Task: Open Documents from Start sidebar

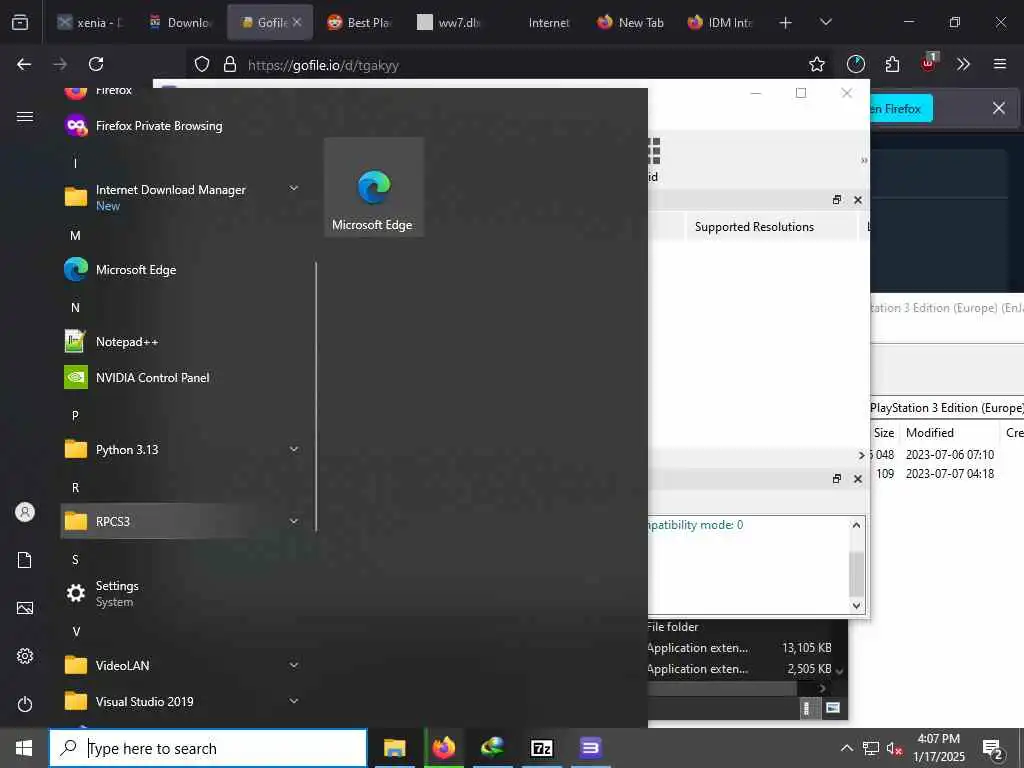Action: coord(25,560)
